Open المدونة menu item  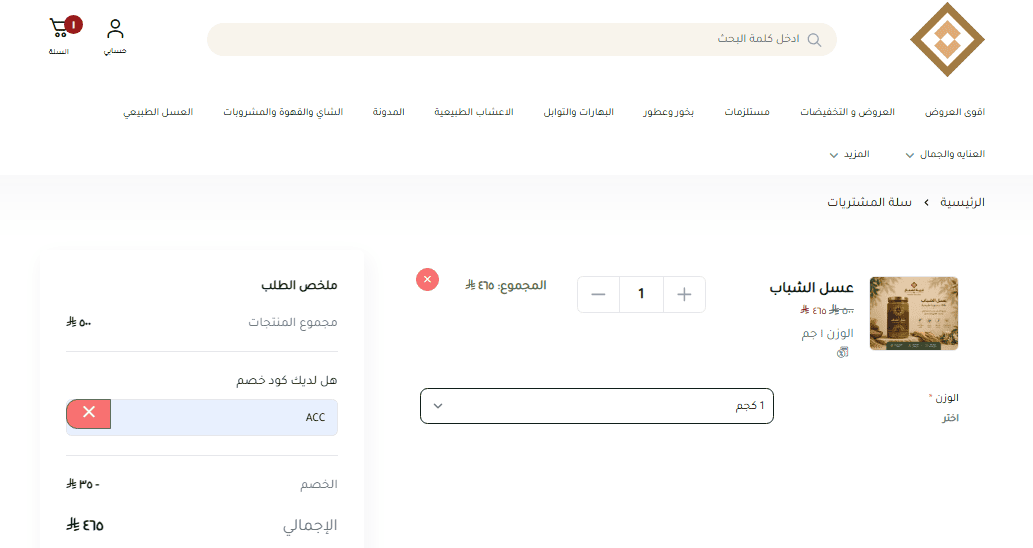(x=389, y=112)
